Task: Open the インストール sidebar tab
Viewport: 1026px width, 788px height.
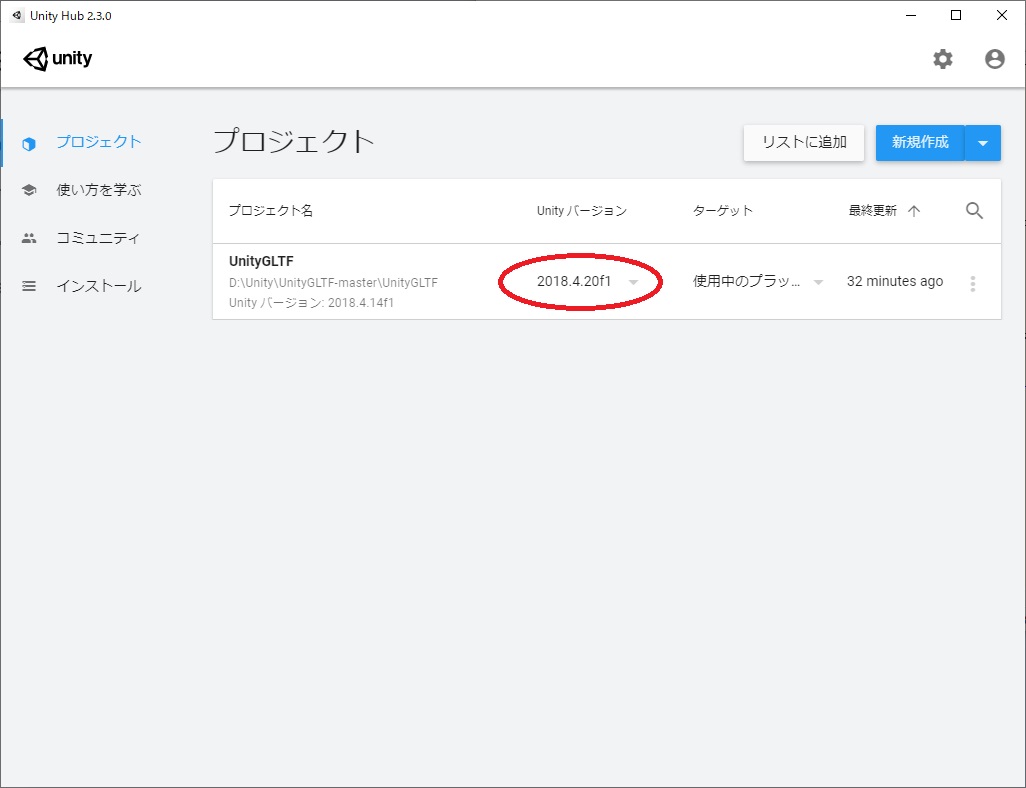Action: click(98, 286)
